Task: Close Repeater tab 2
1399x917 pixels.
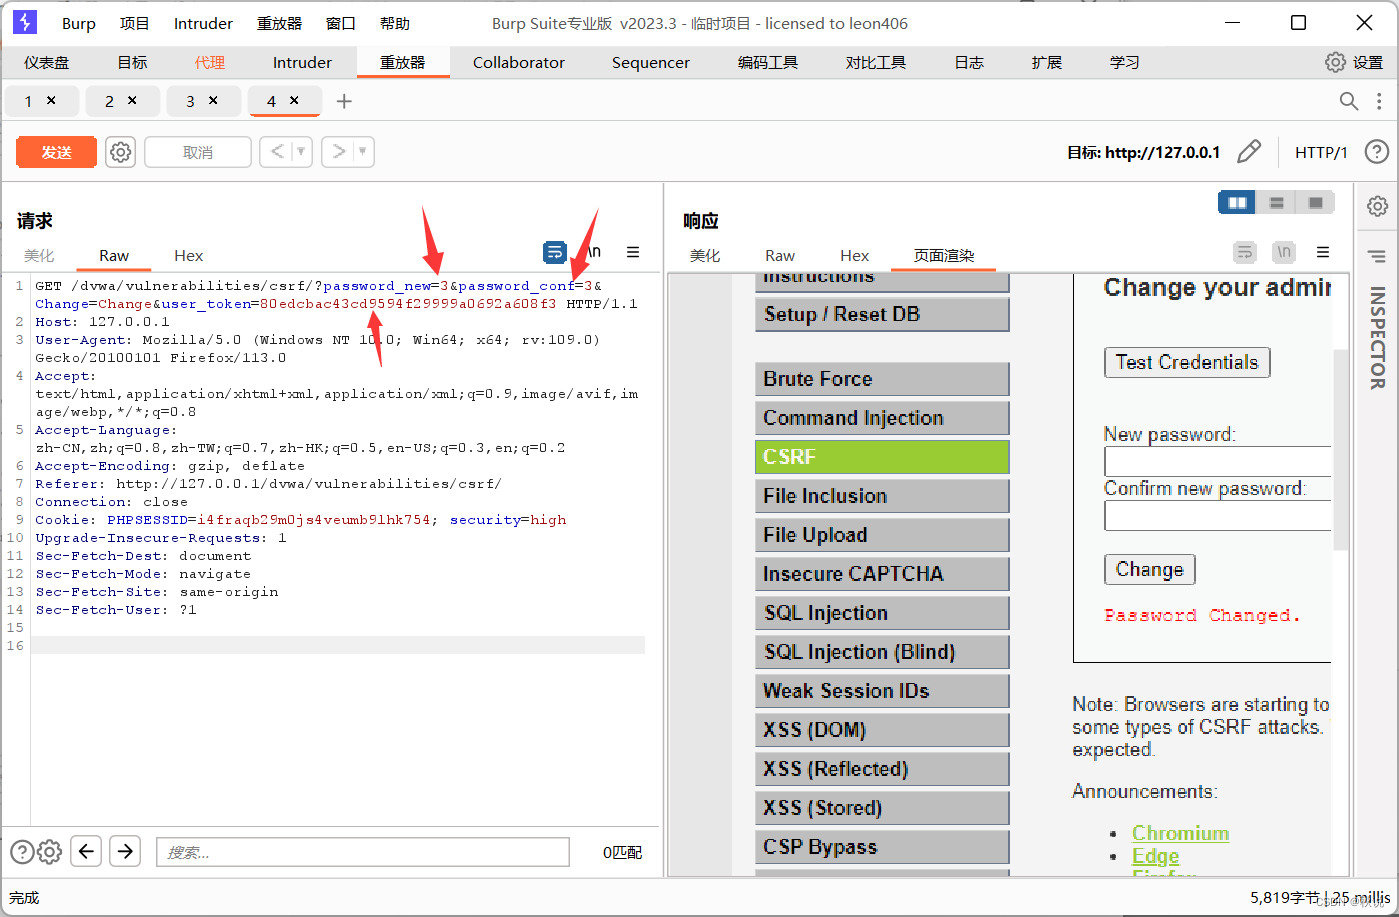Action: [x=132, y=100]
